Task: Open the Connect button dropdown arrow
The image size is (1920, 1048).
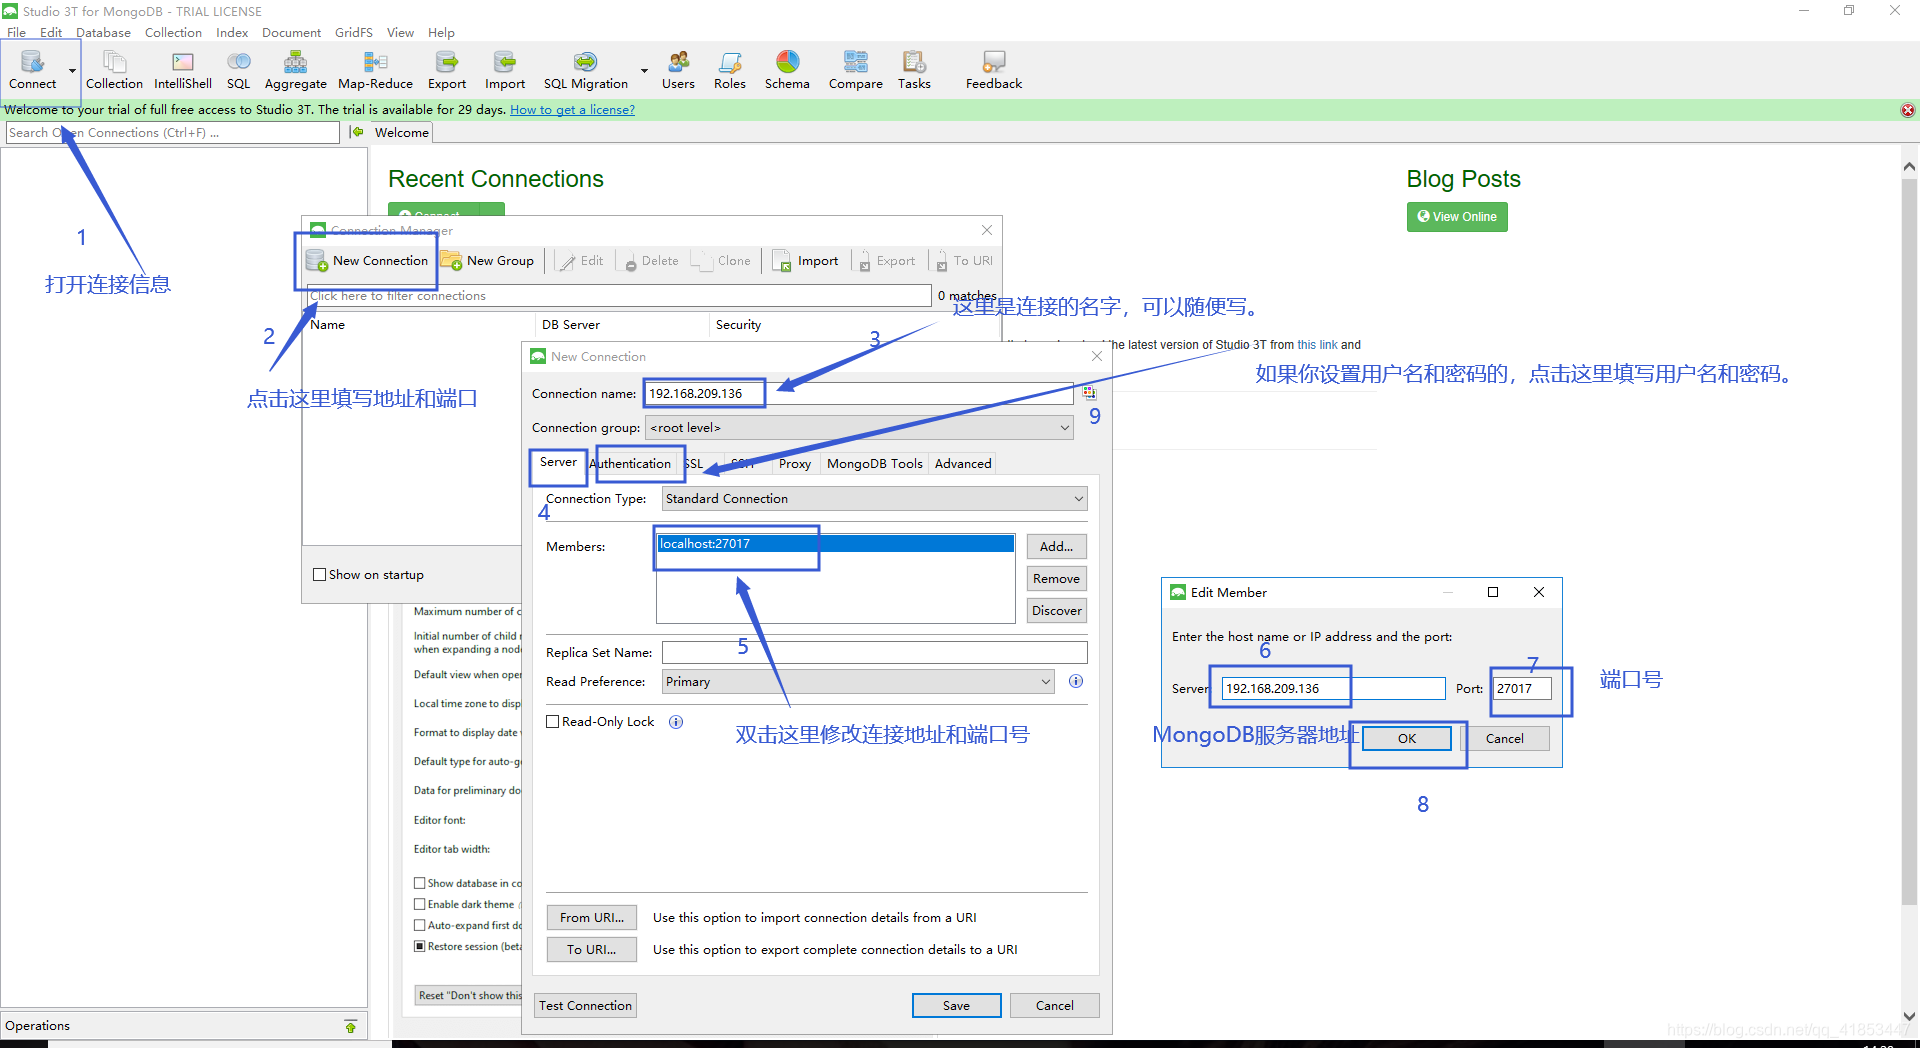Action: tap(72, 71)
